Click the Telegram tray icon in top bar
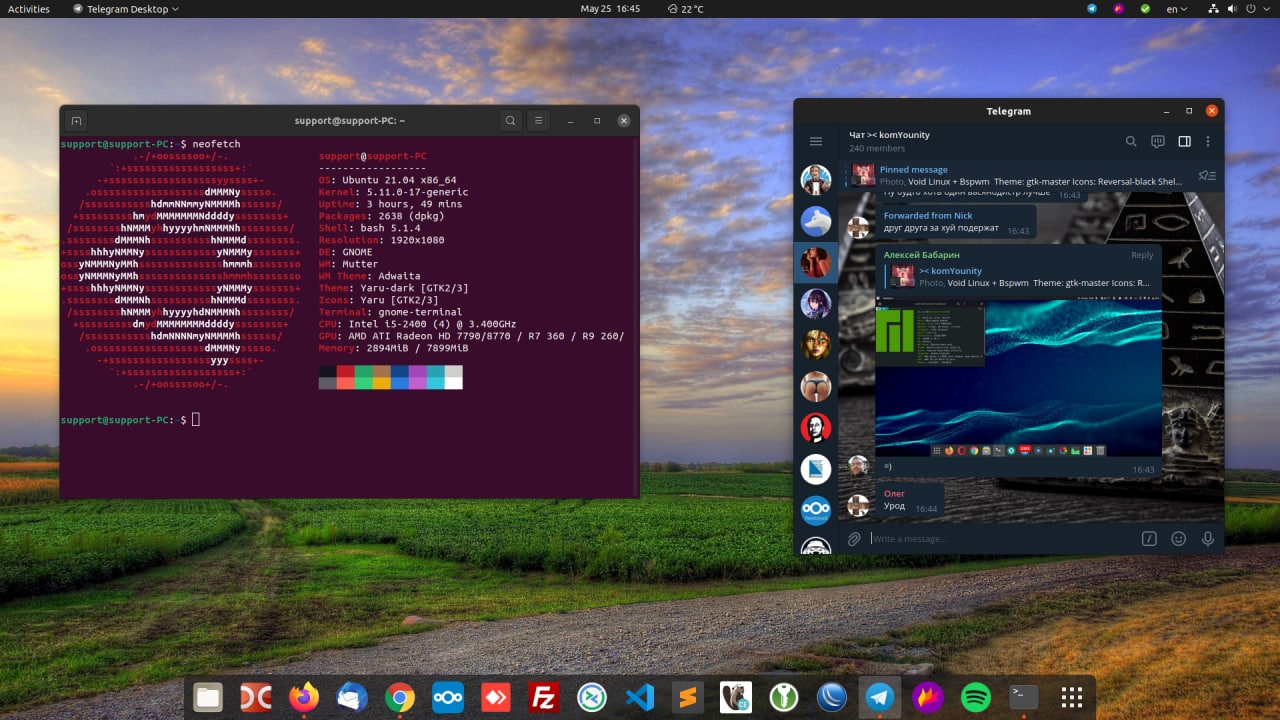 click(x=1092, y=9)
